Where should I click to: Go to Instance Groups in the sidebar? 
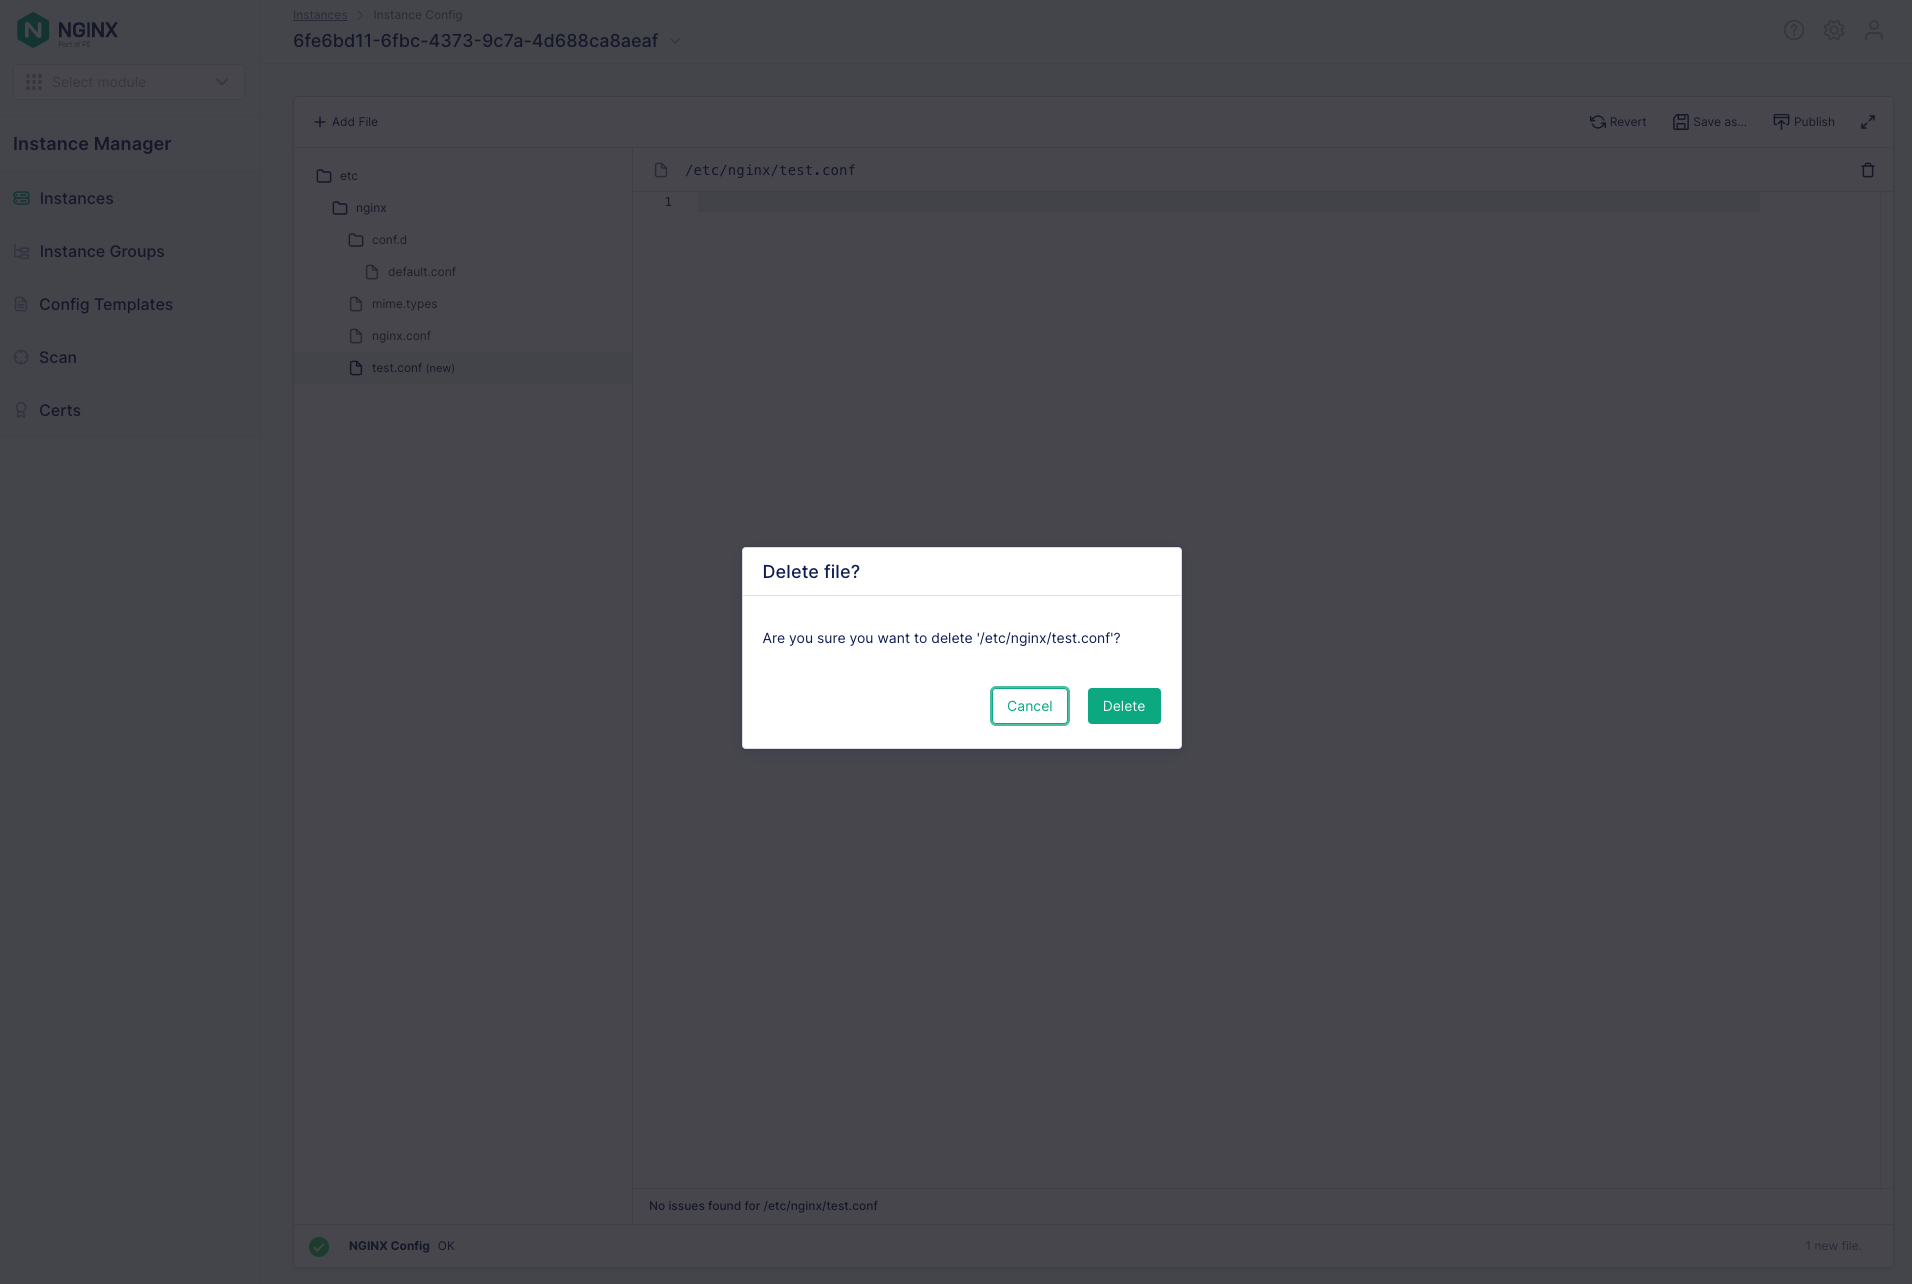click(x=102, y=251)
